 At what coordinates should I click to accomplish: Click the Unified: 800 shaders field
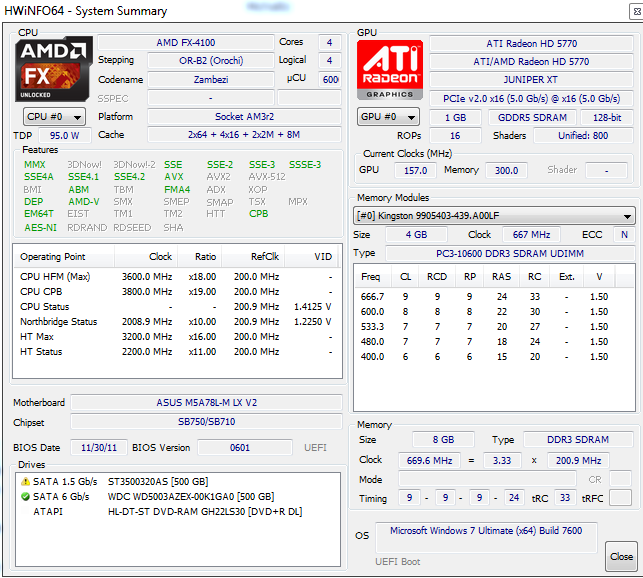(583, 136)
